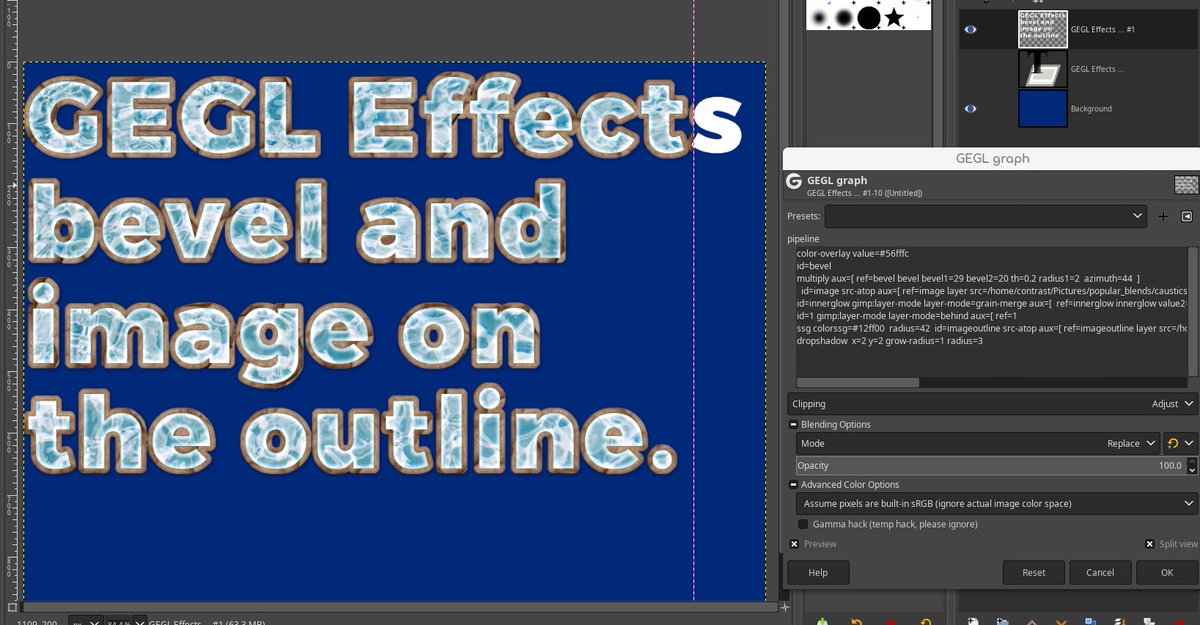
Task: Delete the active layer using the red icon
Action: 1180,620
